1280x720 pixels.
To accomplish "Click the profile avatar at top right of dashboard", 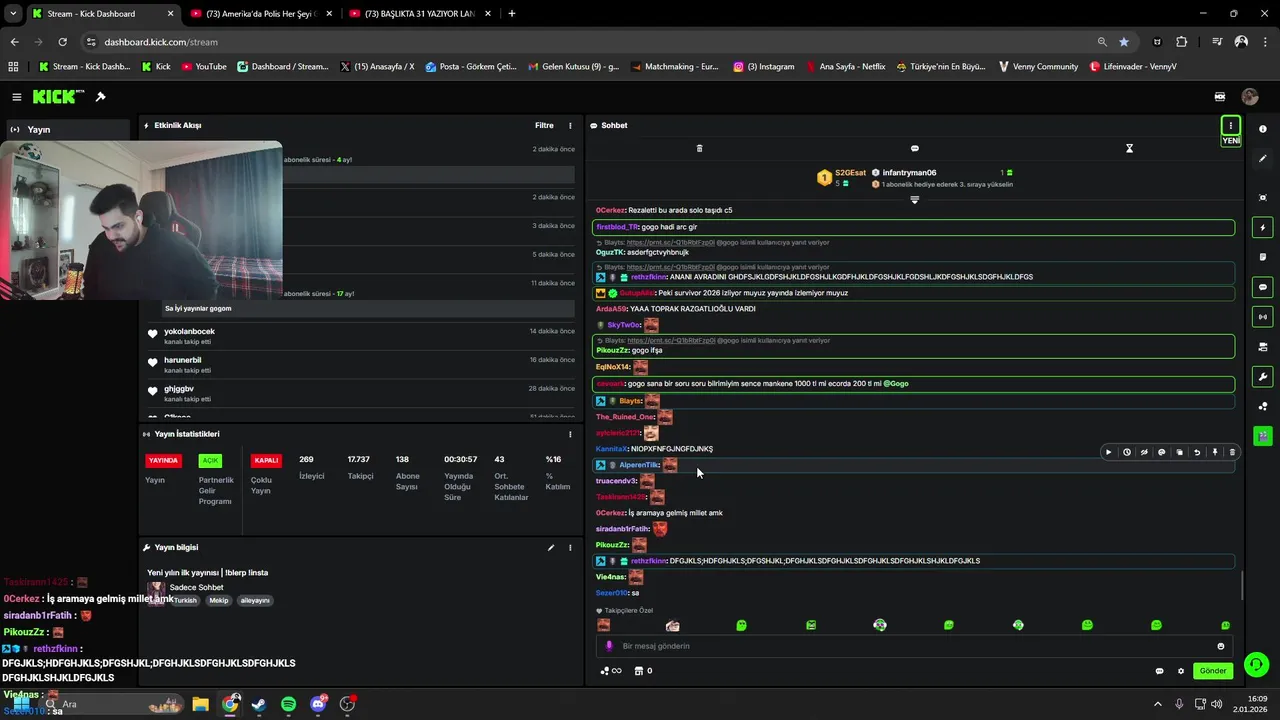I will point(1250,97).
